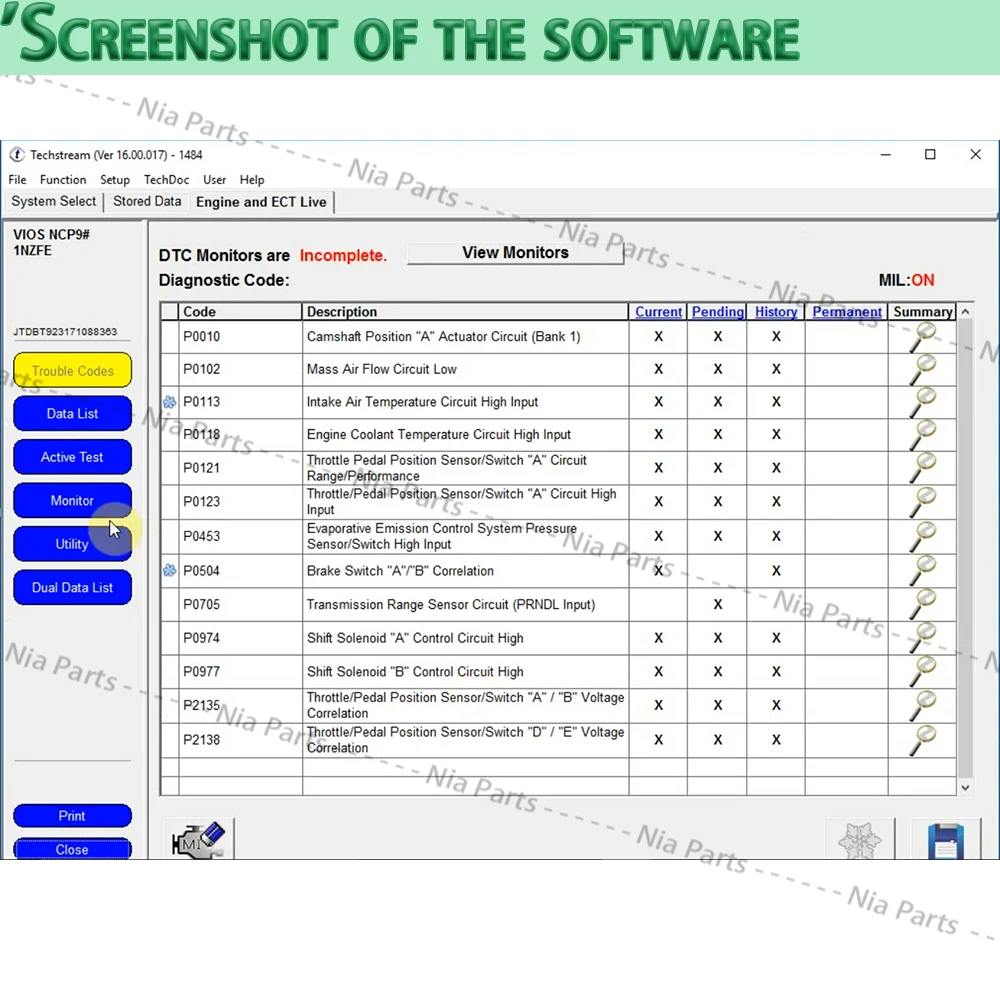Click the View Monitors button
Screen dimensions: 1000x1000
[515, 253]
